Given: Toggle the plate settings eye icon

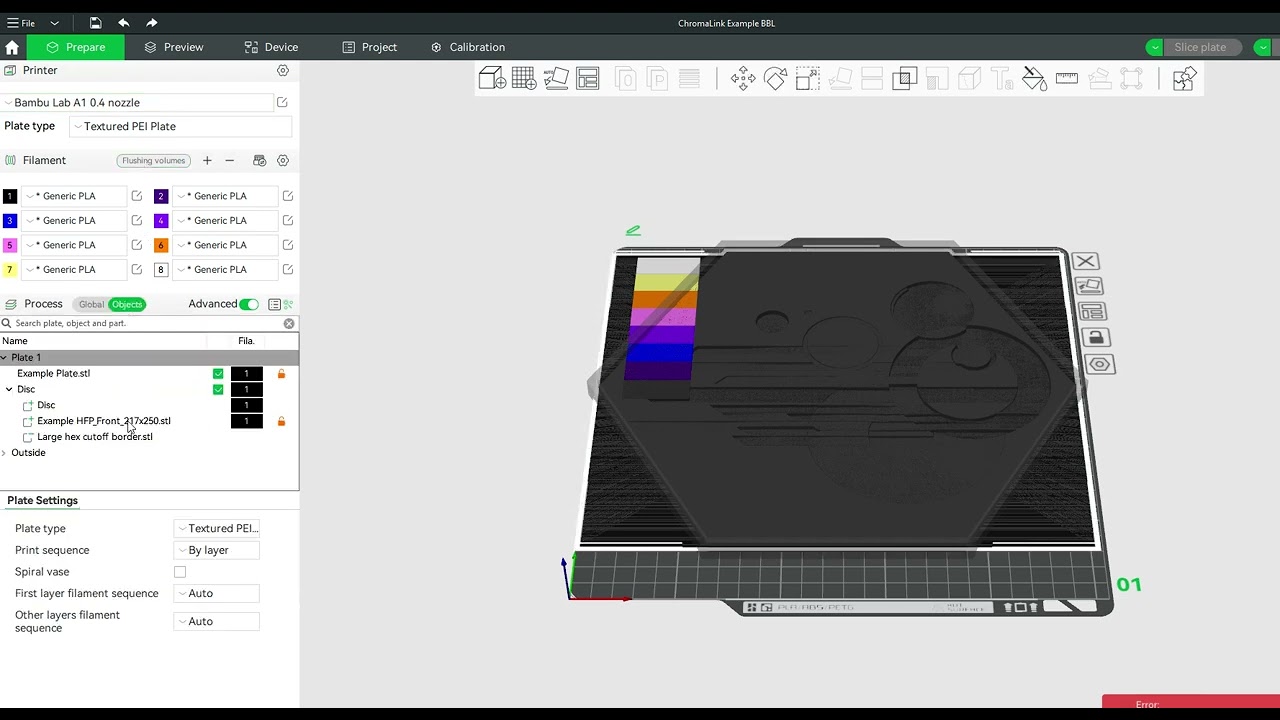Looking at the screenshot, I should 1100,364.
